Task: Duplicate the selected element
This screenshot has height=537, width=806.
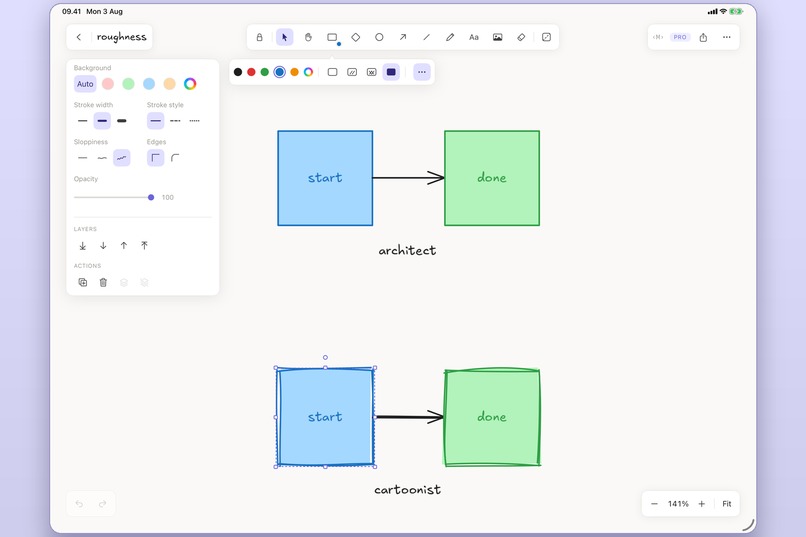Action: coord(83,282)
